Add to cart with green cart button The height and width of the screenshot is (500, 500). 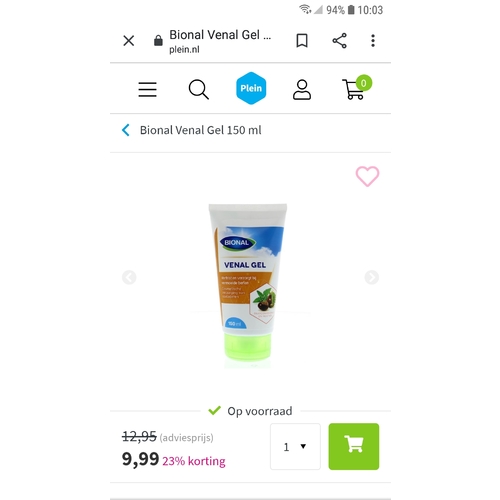pyautogui.click(x=354, y=447)
